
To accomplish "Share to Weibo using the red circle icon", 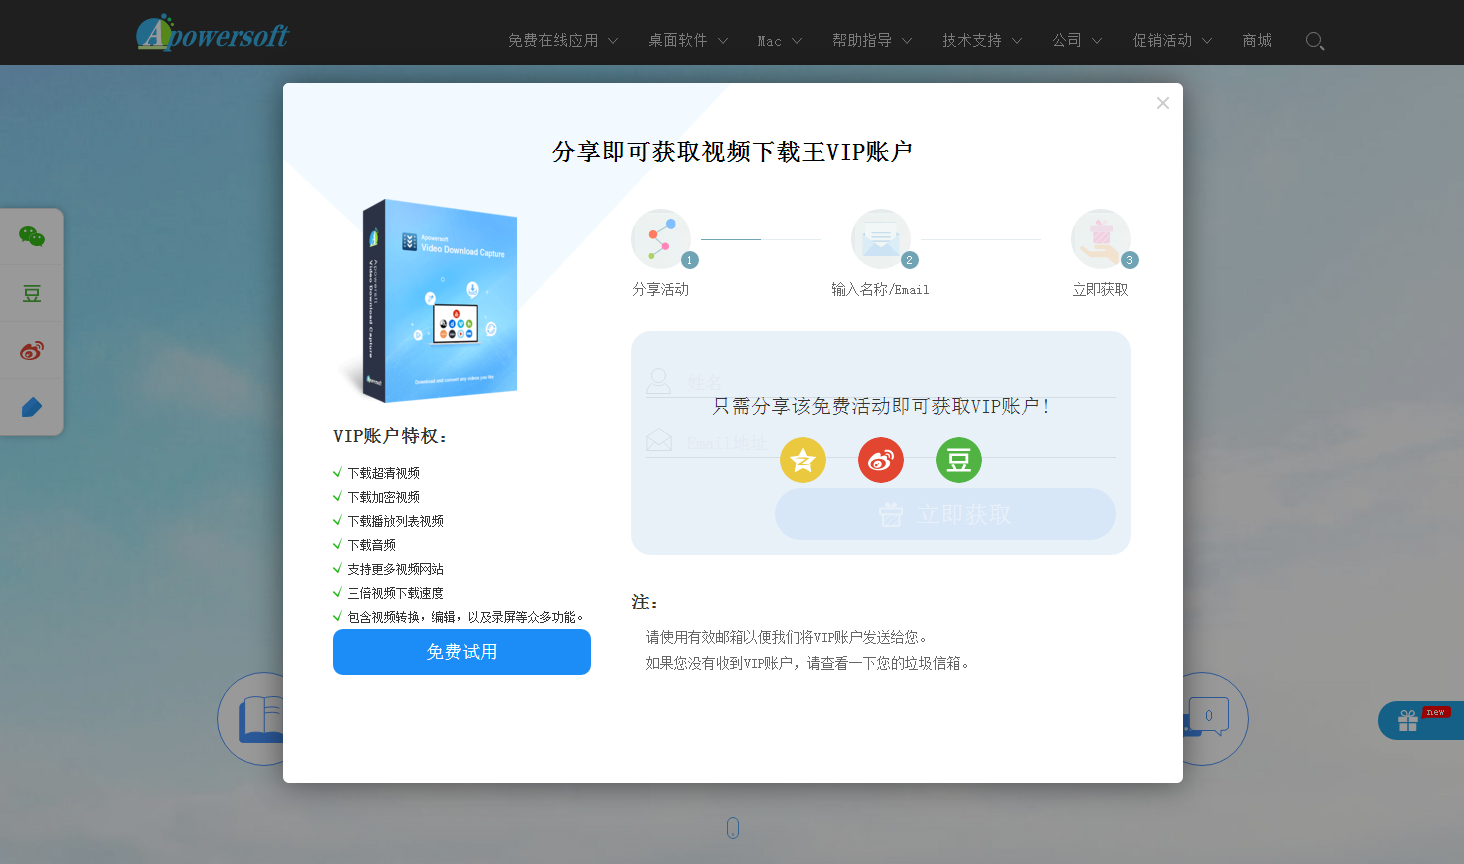I will tap(880, 460).
